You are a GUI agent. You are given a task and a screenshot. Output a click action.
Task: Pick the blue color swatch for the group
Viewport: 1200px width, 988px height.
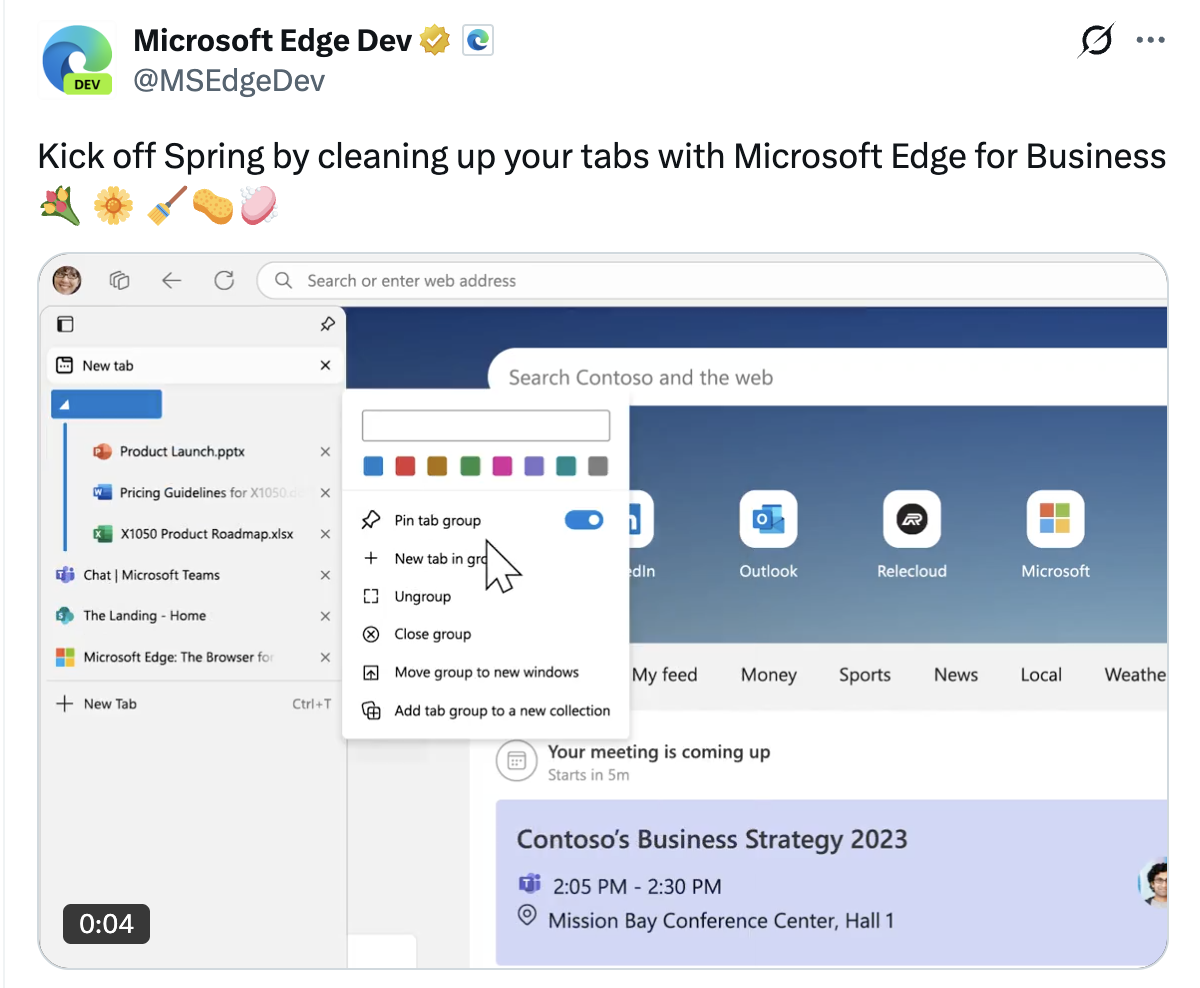(x=373, y=466)
